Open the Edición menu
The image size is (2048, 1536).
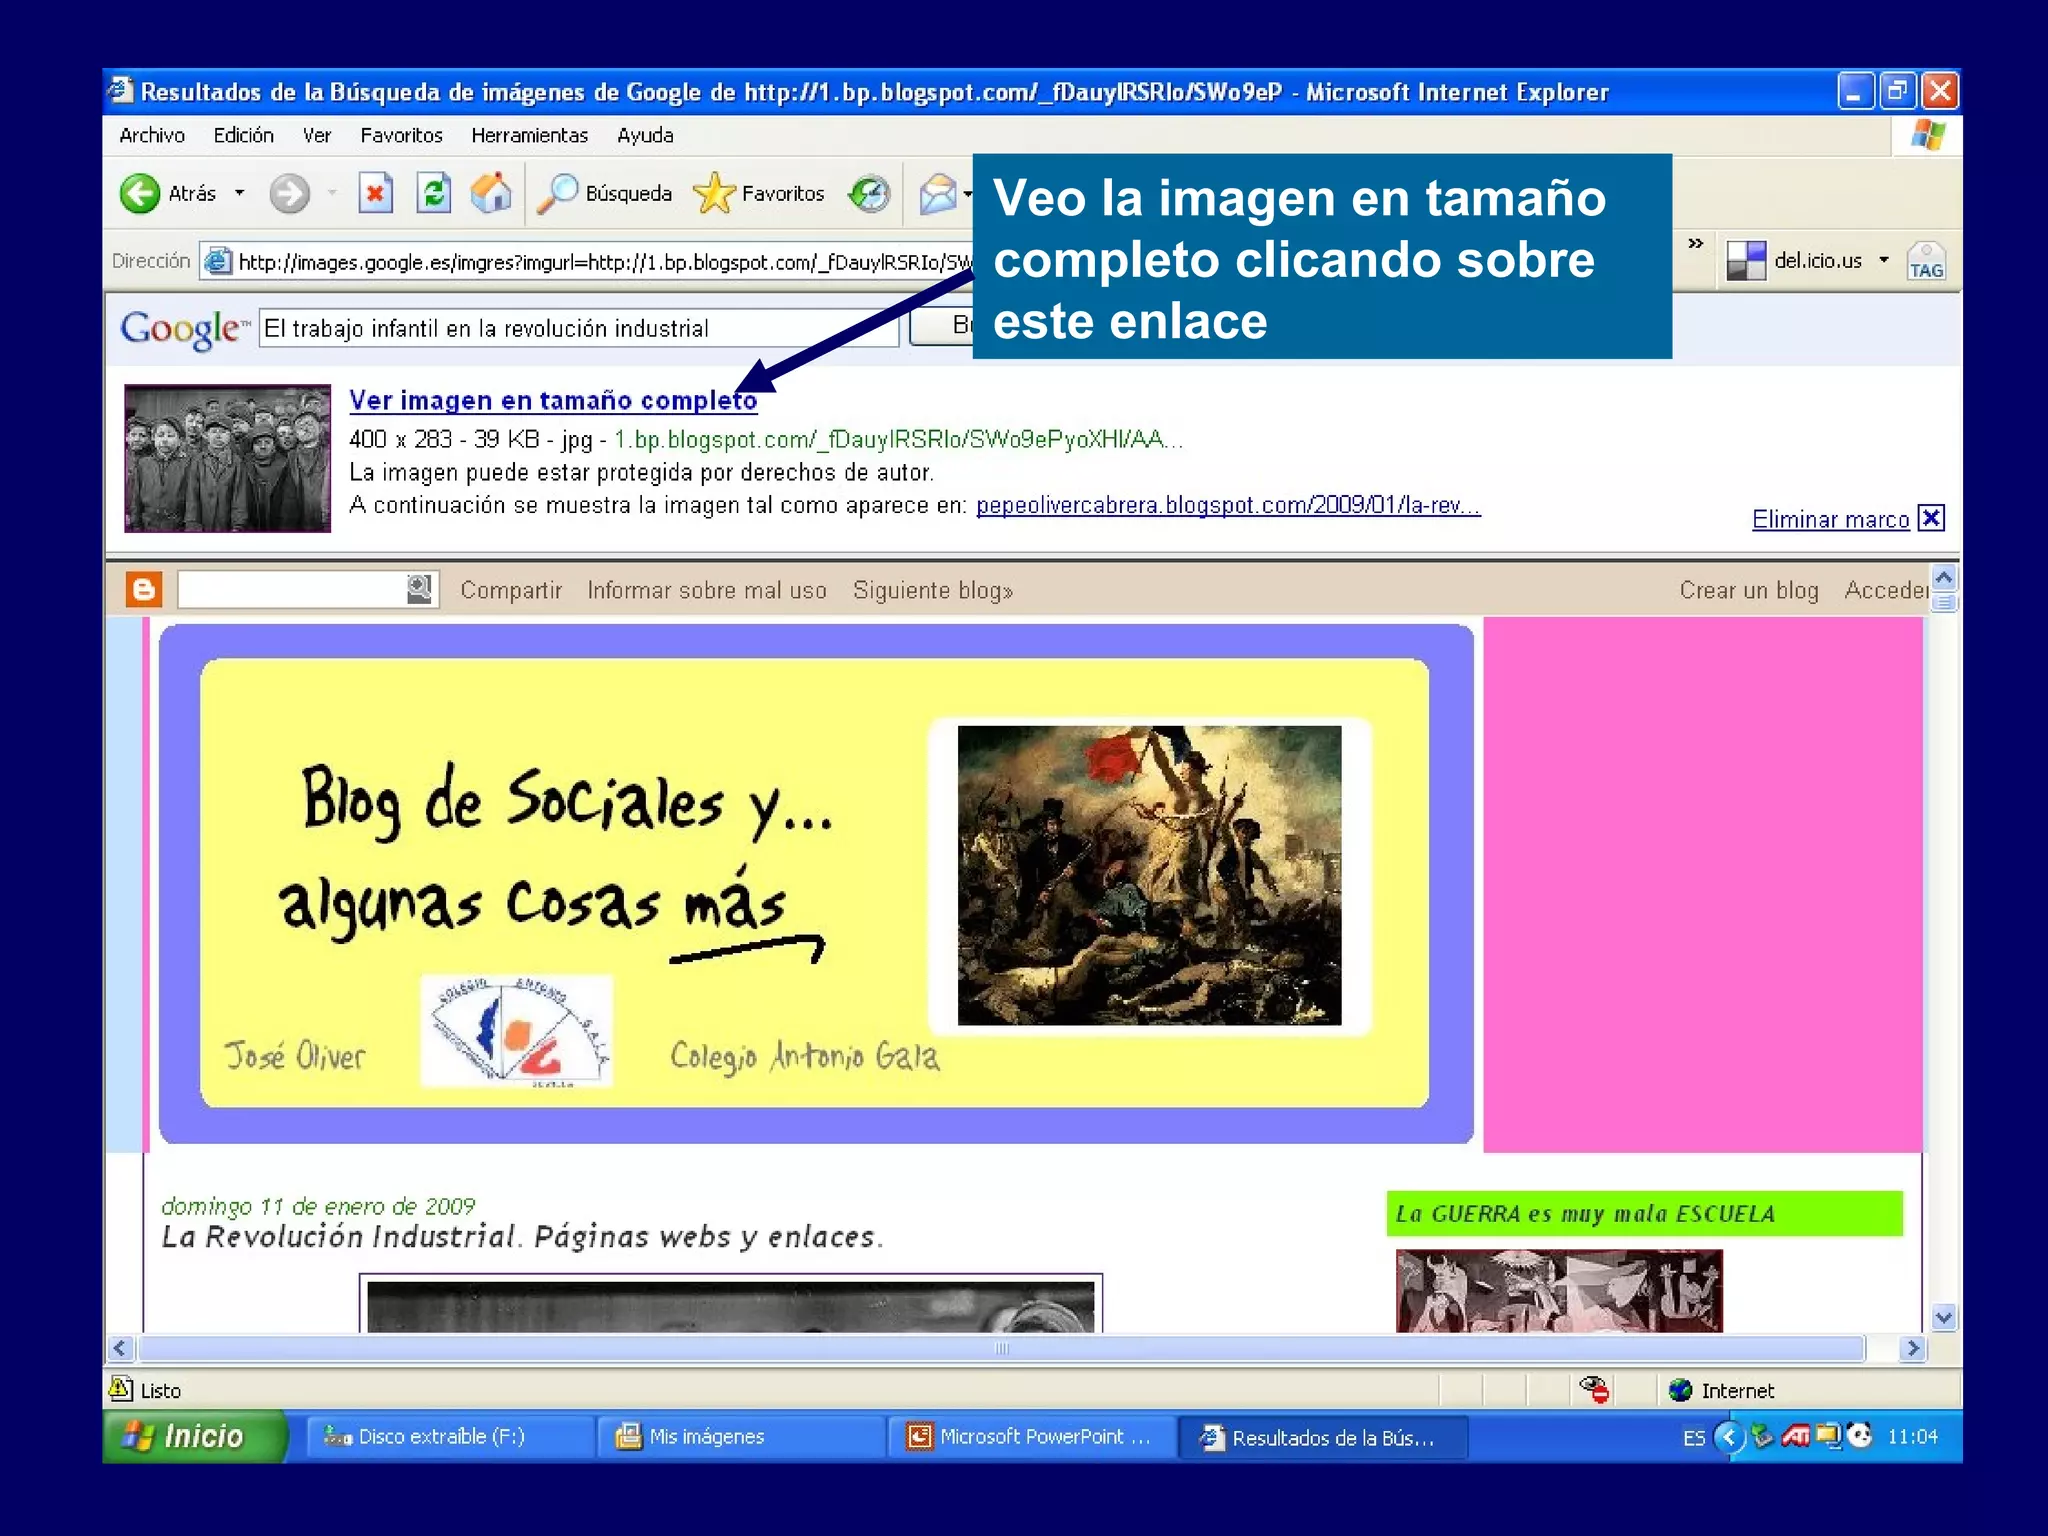click(243, 135)
